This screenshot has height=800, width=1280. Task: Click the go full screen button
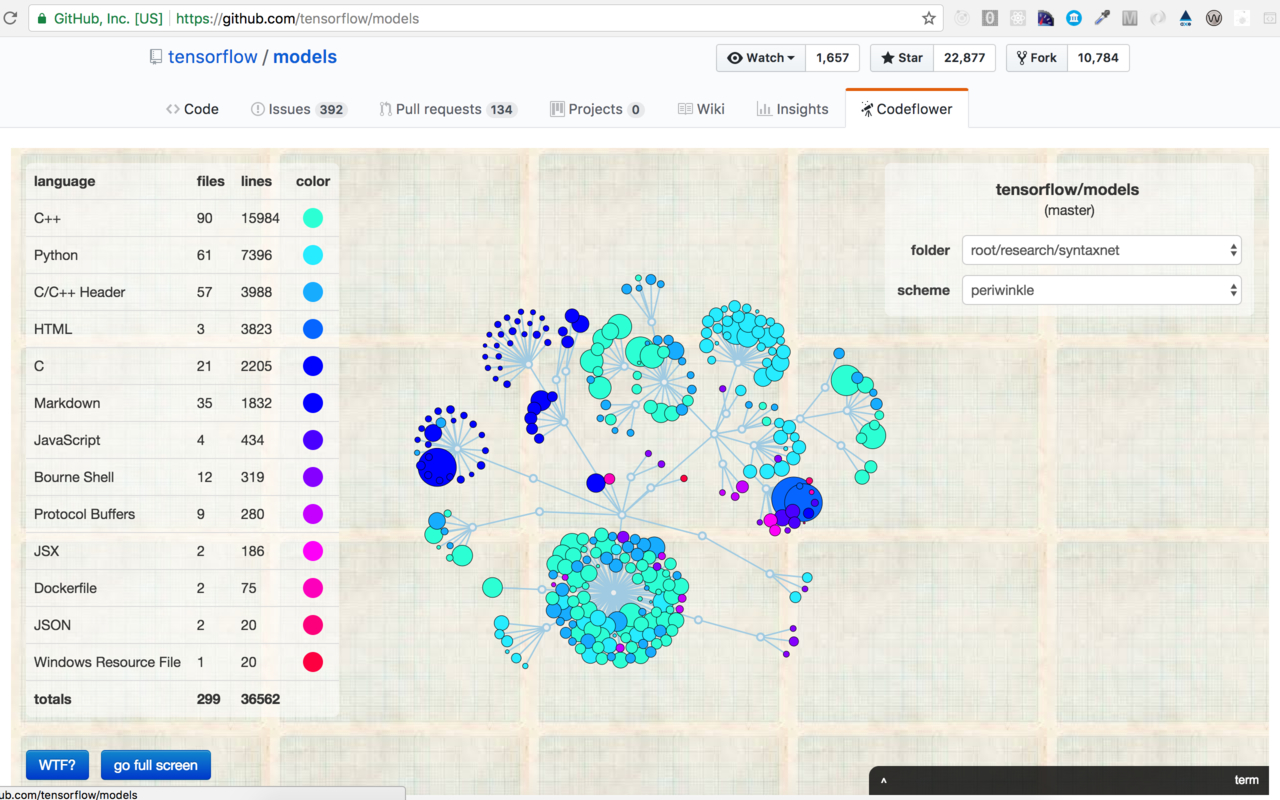[x=156, y=765]
